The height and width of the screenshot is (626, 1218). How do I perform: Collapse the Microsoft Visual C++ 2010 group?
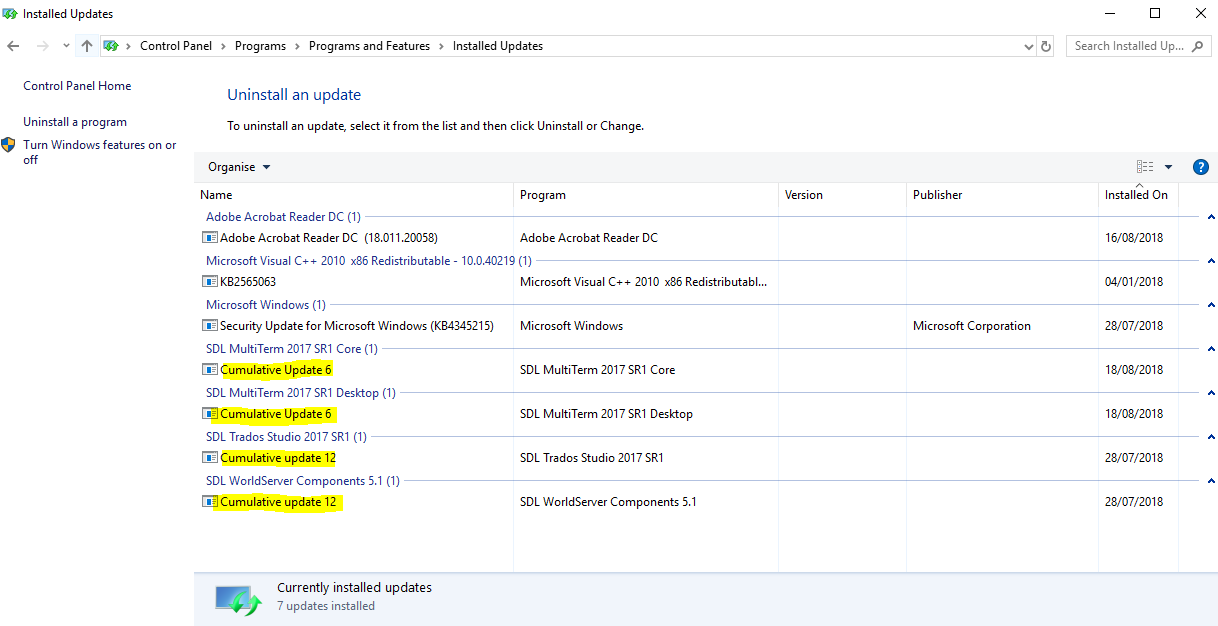point(1211,261)
